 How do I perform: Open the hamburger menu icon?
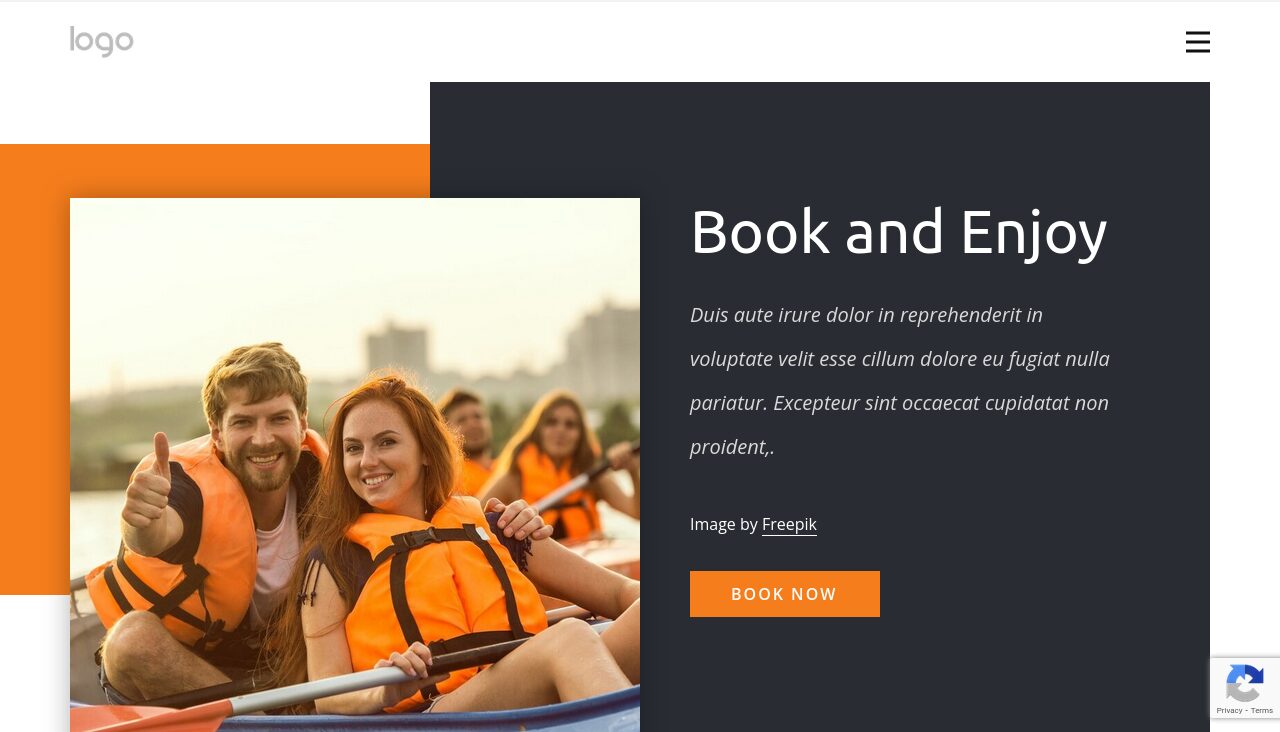click(x=1198, y=42)
